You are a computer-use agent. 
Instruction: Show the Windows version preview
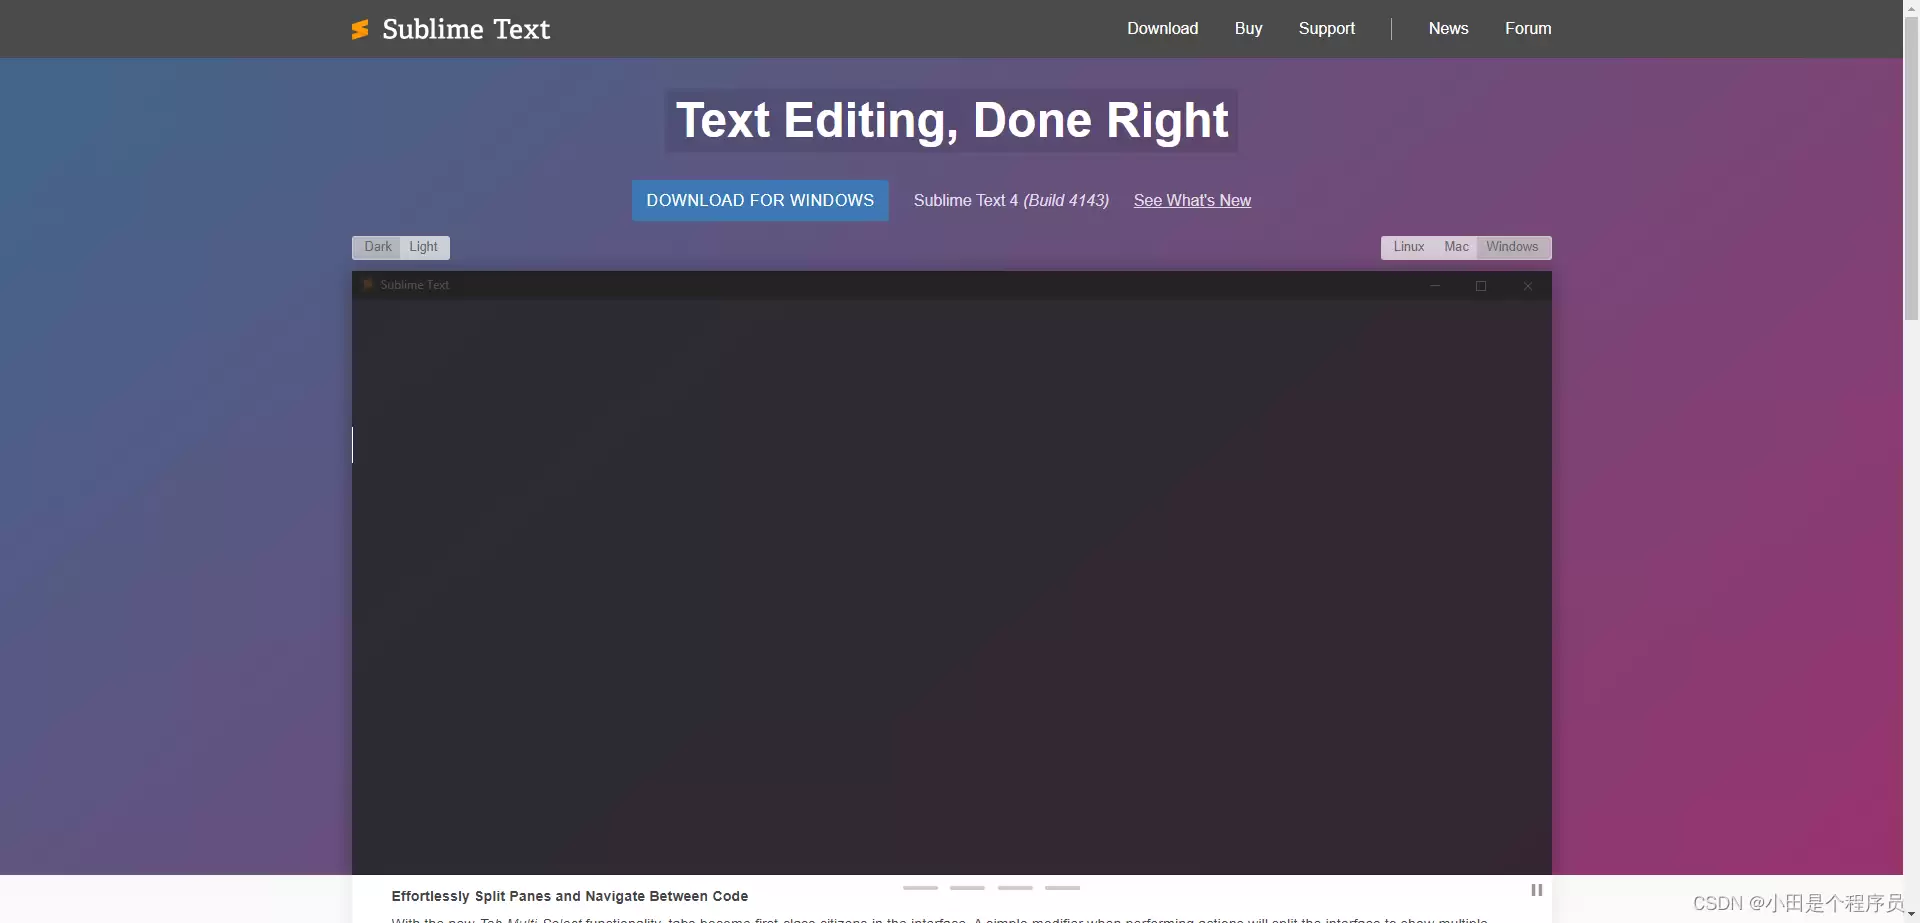(1512, 247)
